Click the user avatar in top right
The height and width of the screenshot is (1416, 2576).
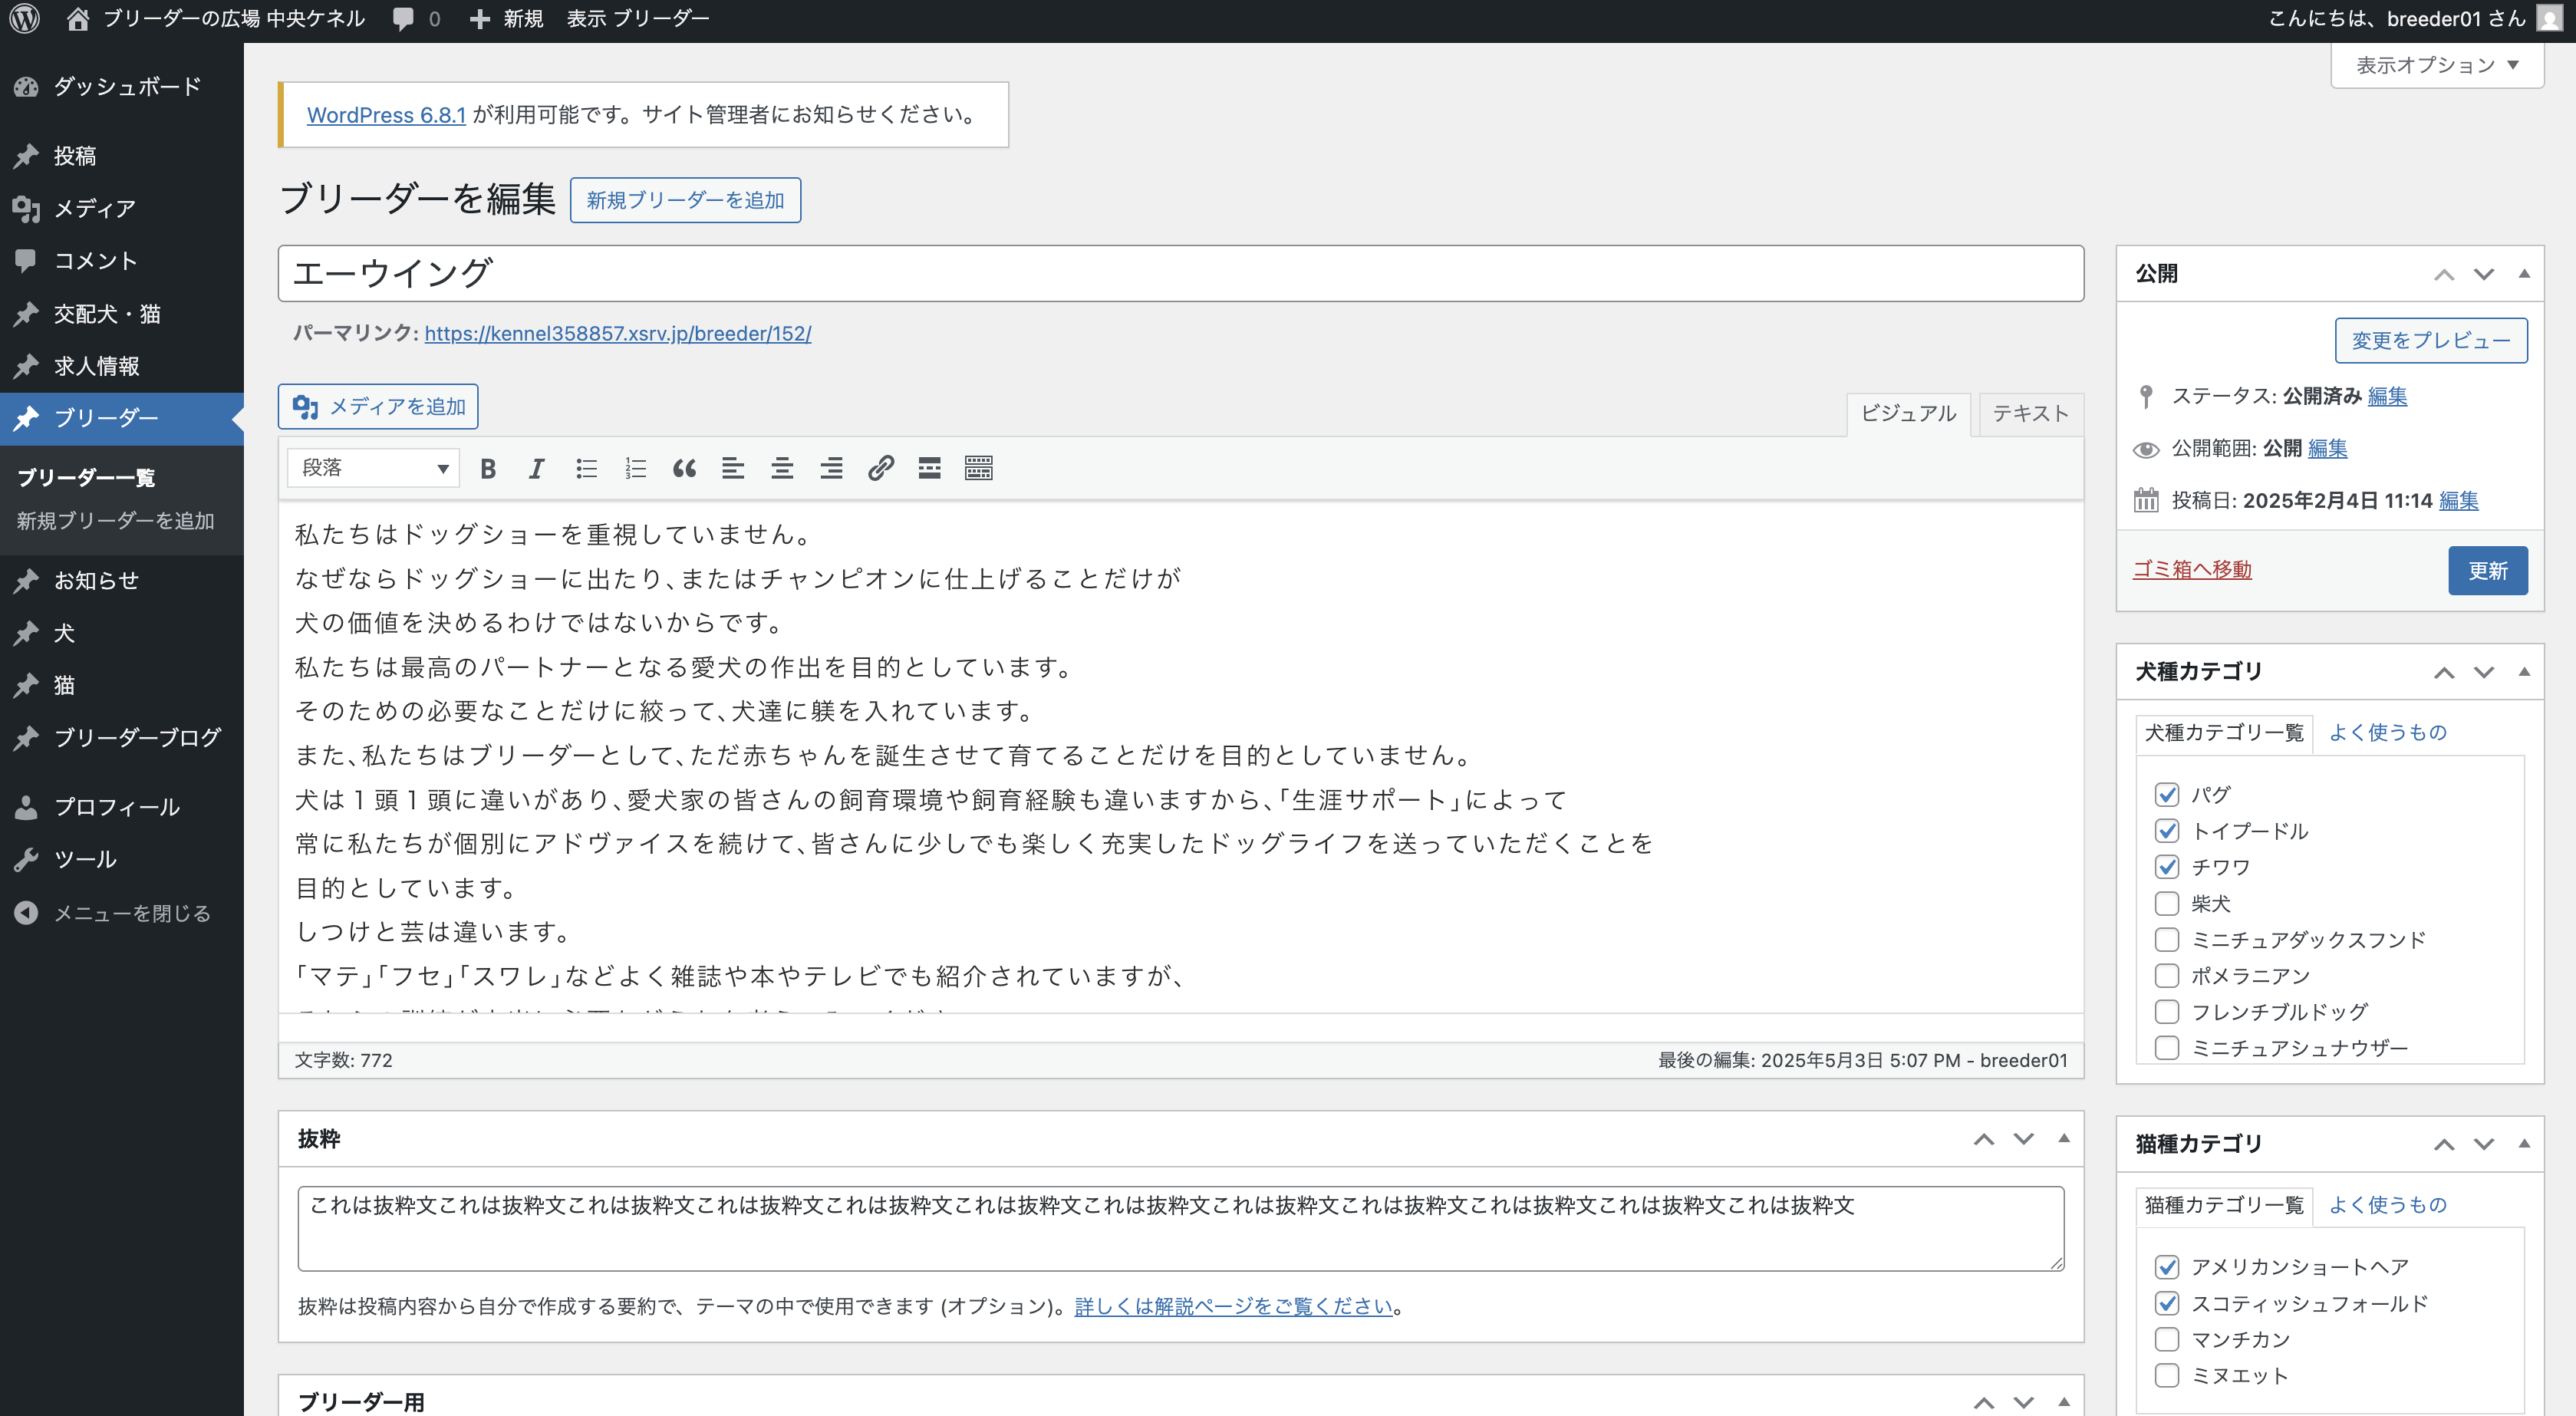[x=2549, y=19]
